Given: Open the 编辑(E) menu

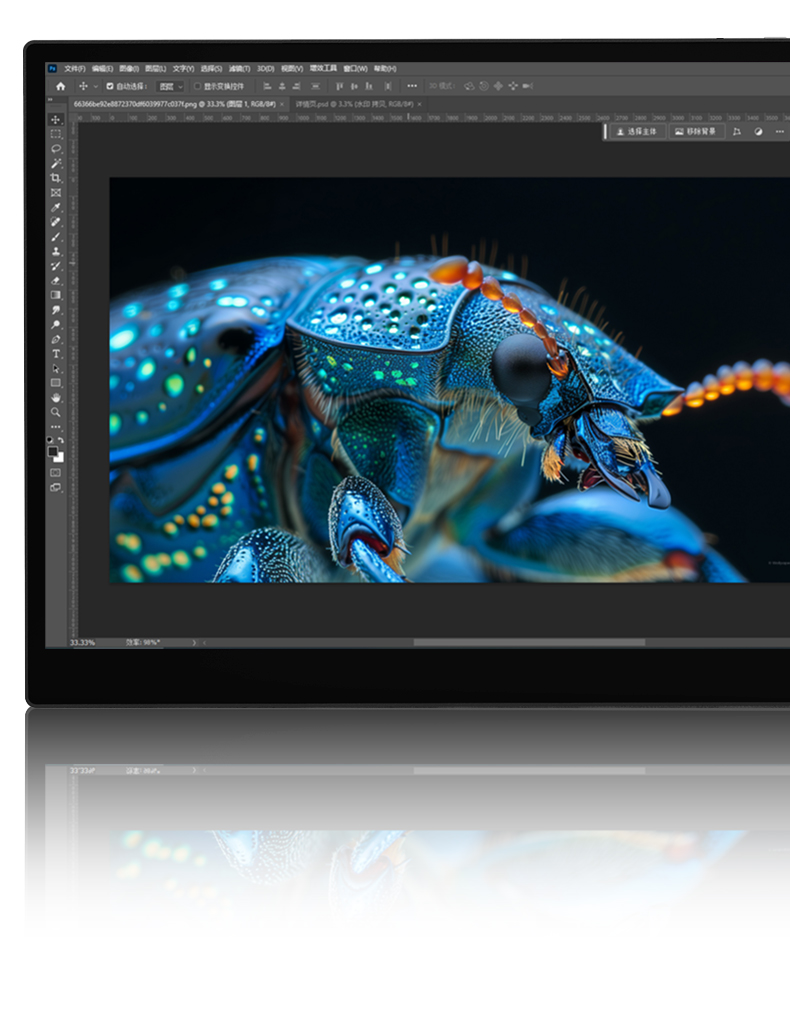Looking at the screenshot, I should pyautogui.click(x=102, y=69).
